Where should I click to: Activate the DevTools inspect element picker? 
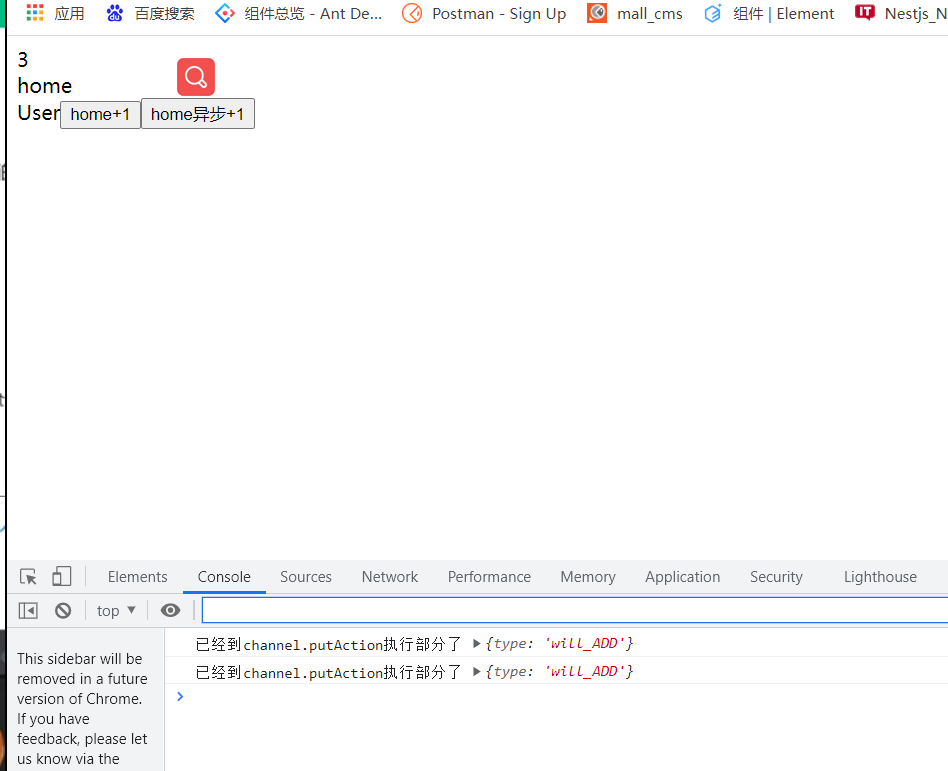28,576
